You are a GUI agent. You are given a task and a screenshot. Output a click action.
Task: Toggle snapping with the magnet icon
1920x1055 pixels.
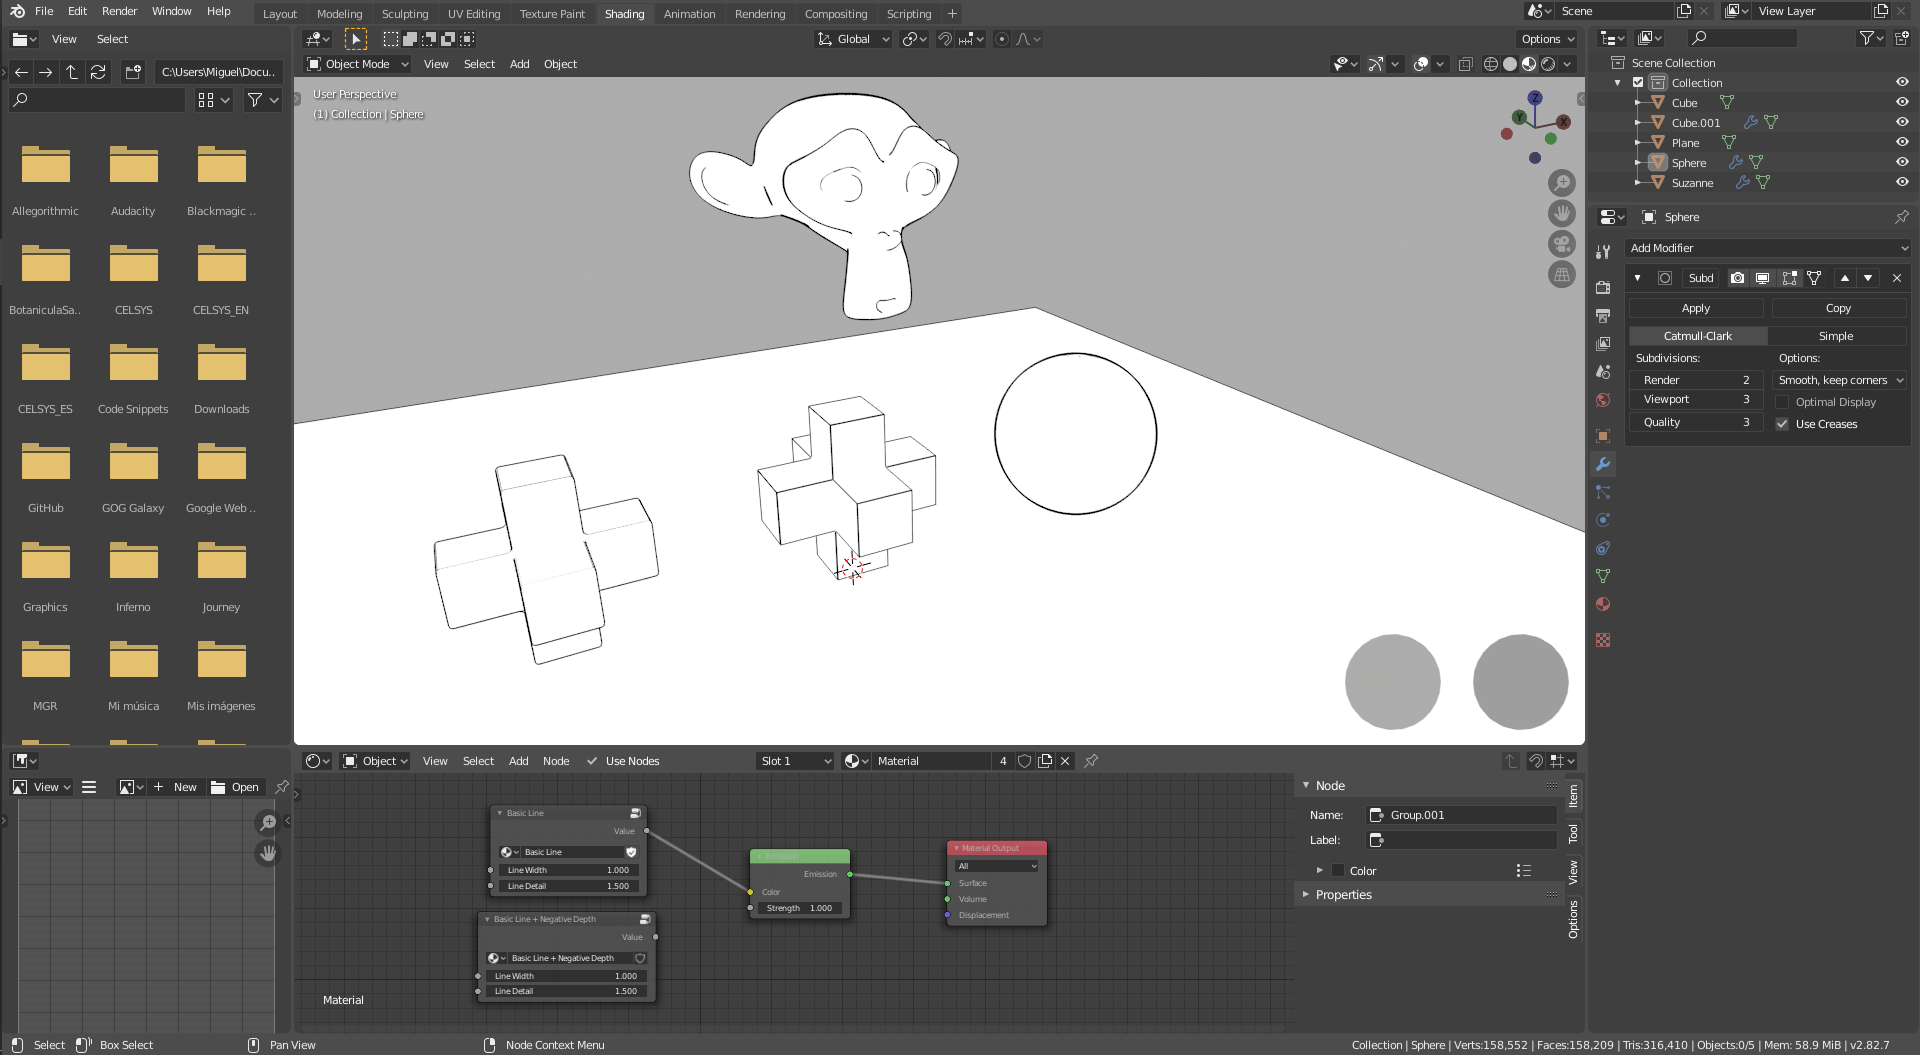coord(945,39)
